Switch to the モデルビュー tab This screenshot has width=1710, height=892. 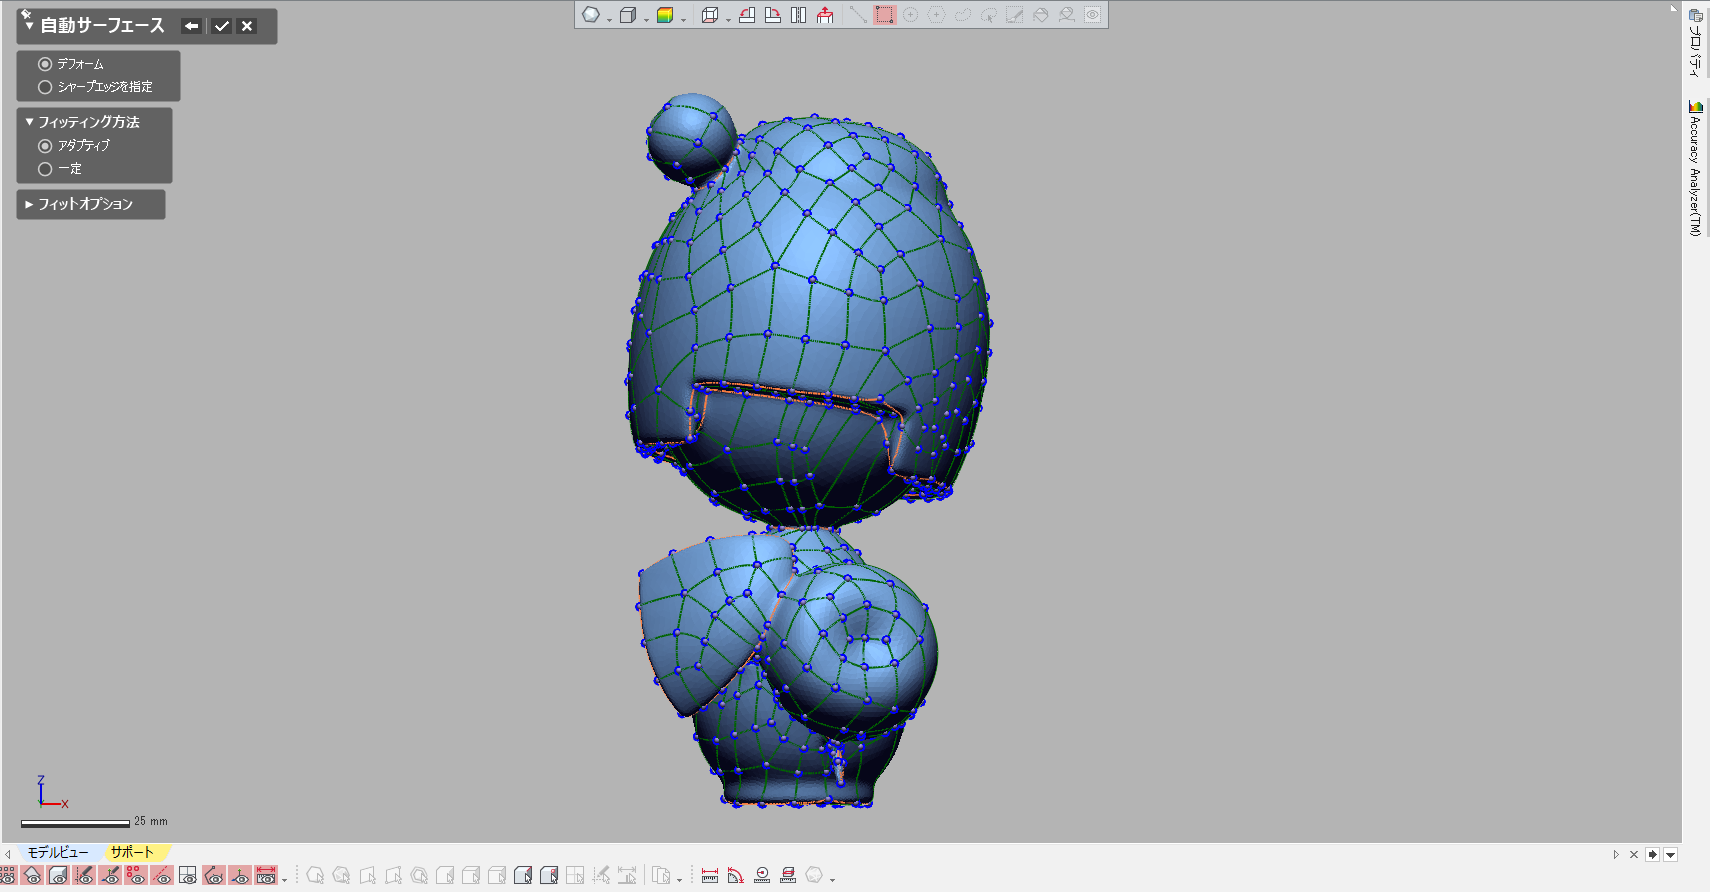click(x=58, y=852)
